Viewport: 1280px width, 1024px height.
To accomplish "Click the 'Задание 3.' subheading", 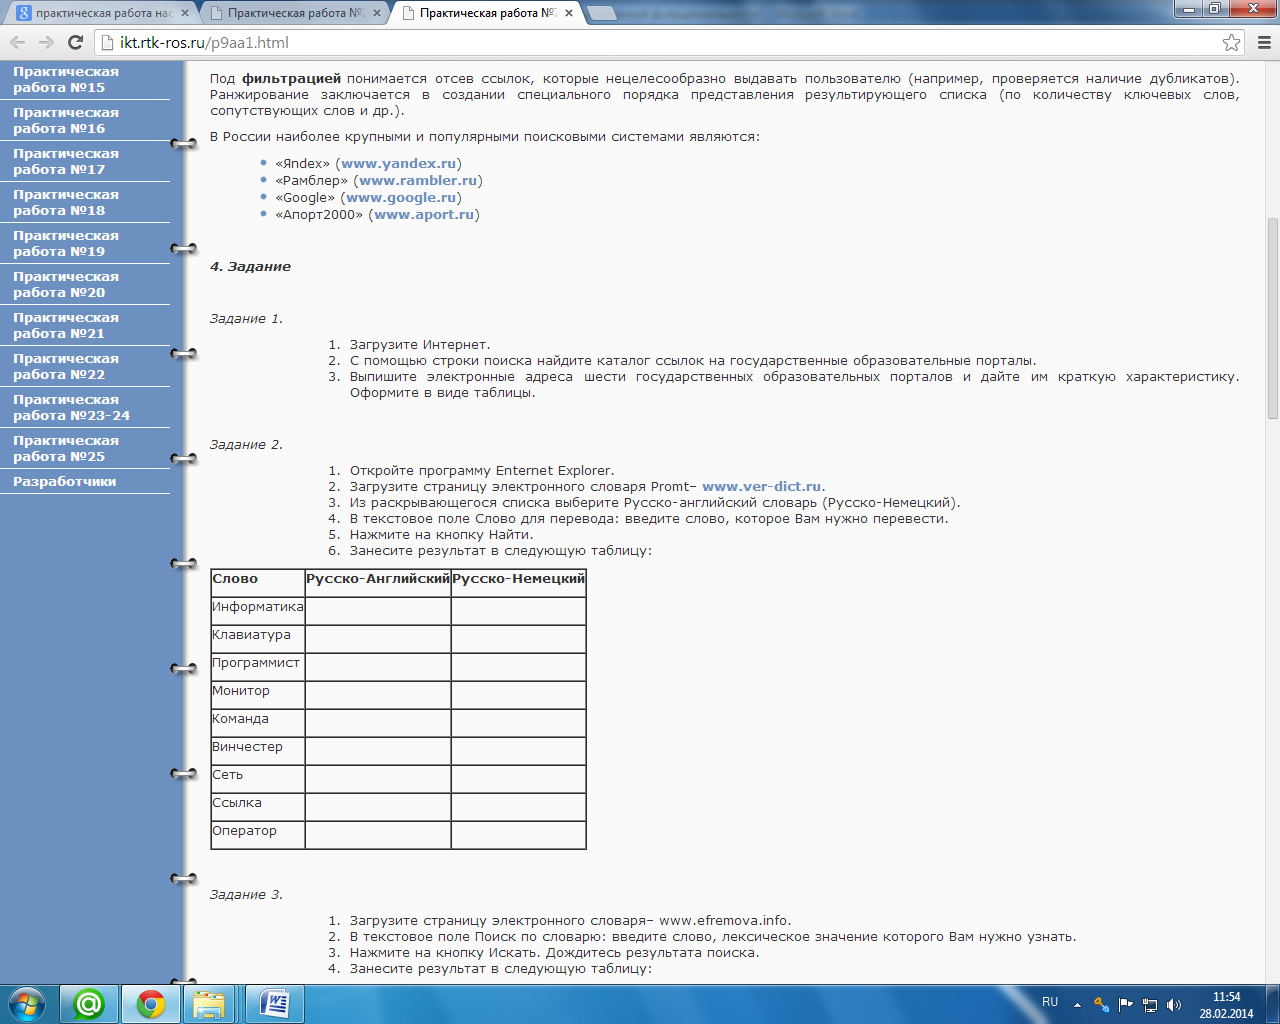I will point(246,895).
